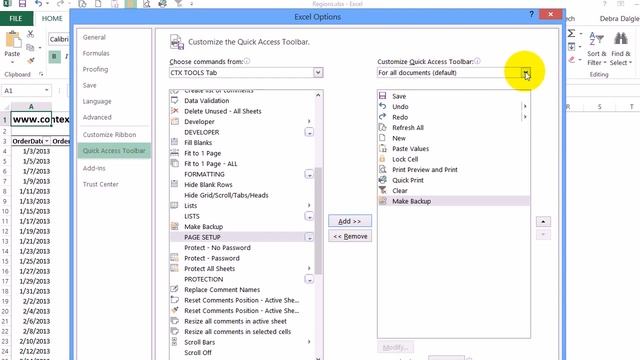This screenshot has width=640, height=360.
Task: Select Refresh All in right list
Action: pos(453,128)
